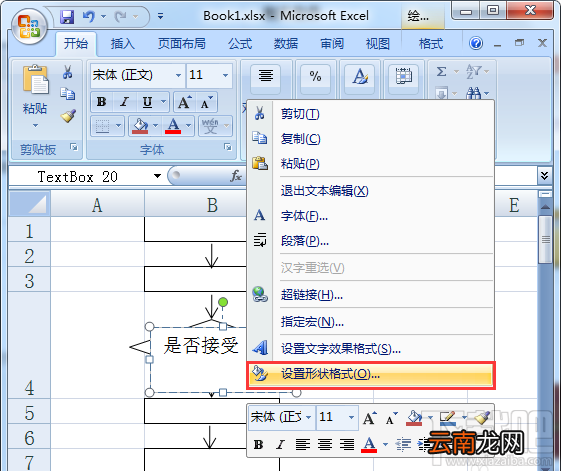Expand the Paste options arrow below 粘贴
Viewport: 561px width, 471px height.
point(35,125)
